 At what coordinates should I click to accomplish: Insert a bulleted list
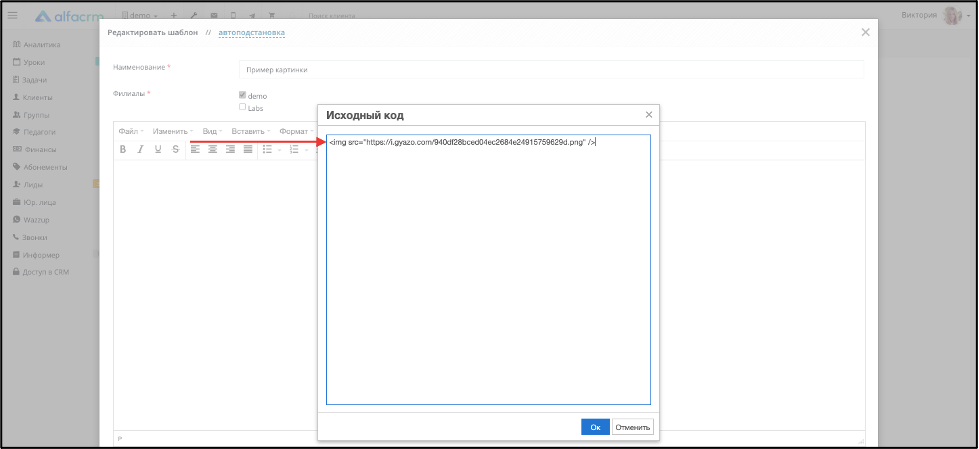coord(267,149)
